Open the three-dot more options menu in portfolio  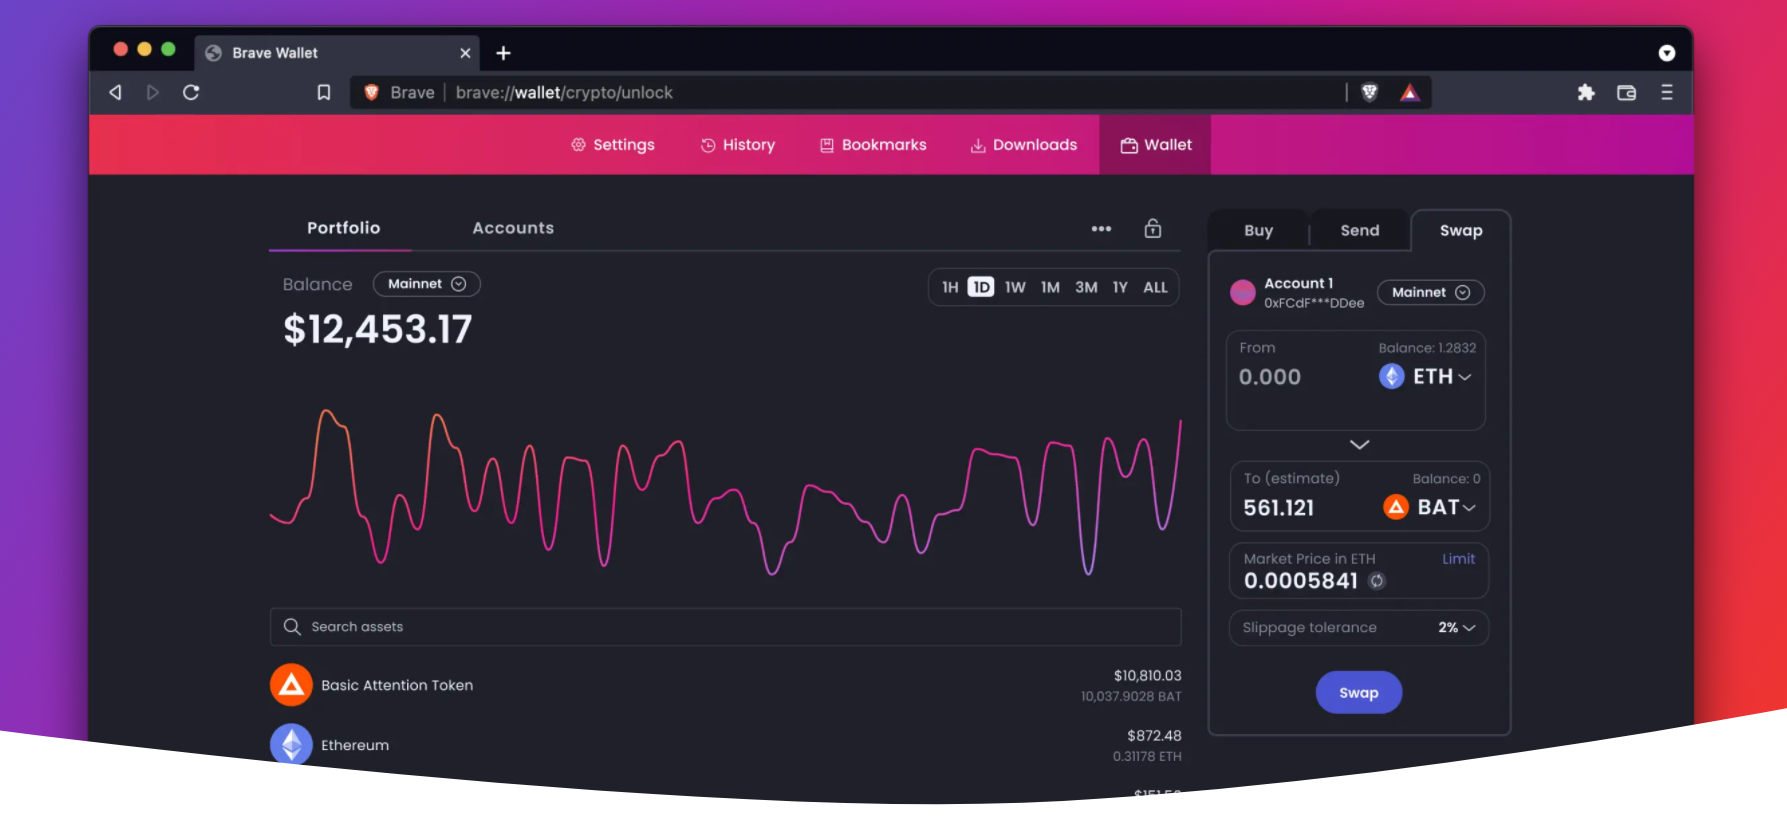click(1102, 229)
